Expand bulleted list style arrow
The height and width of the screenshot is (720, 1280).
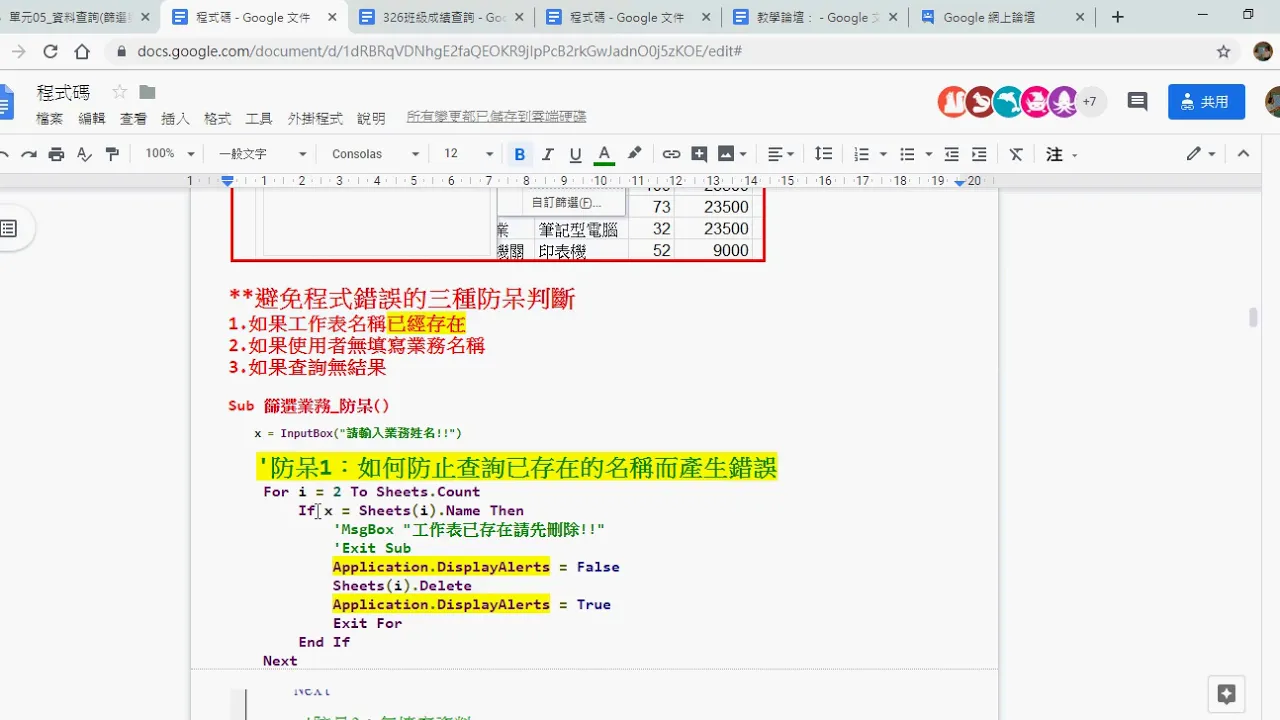point(929,154)
